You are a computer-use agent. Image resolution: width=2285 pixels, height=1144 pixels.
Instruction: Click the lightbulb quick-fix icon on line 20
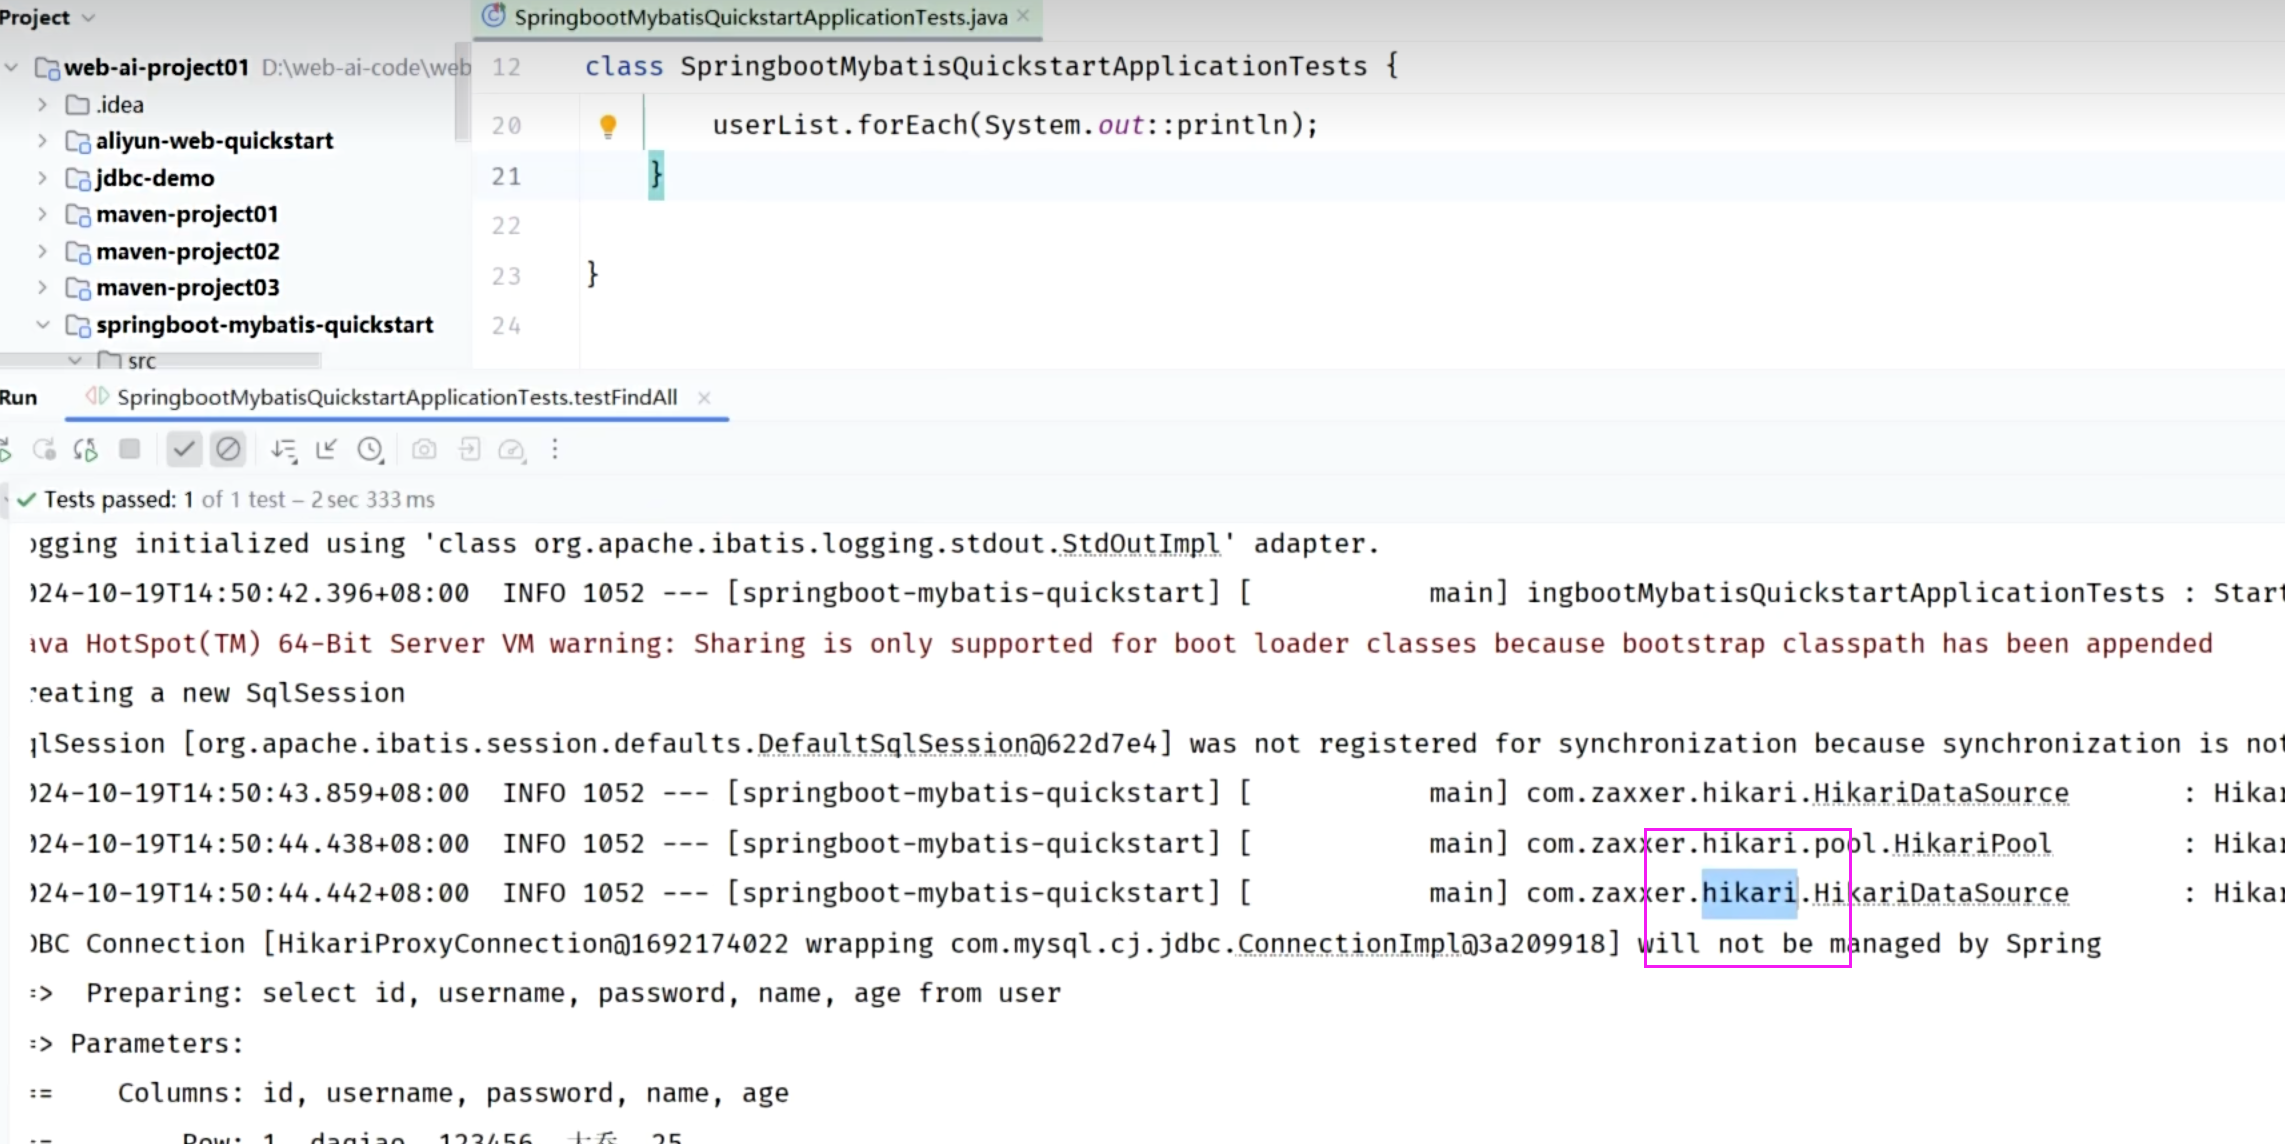(608, 125)
